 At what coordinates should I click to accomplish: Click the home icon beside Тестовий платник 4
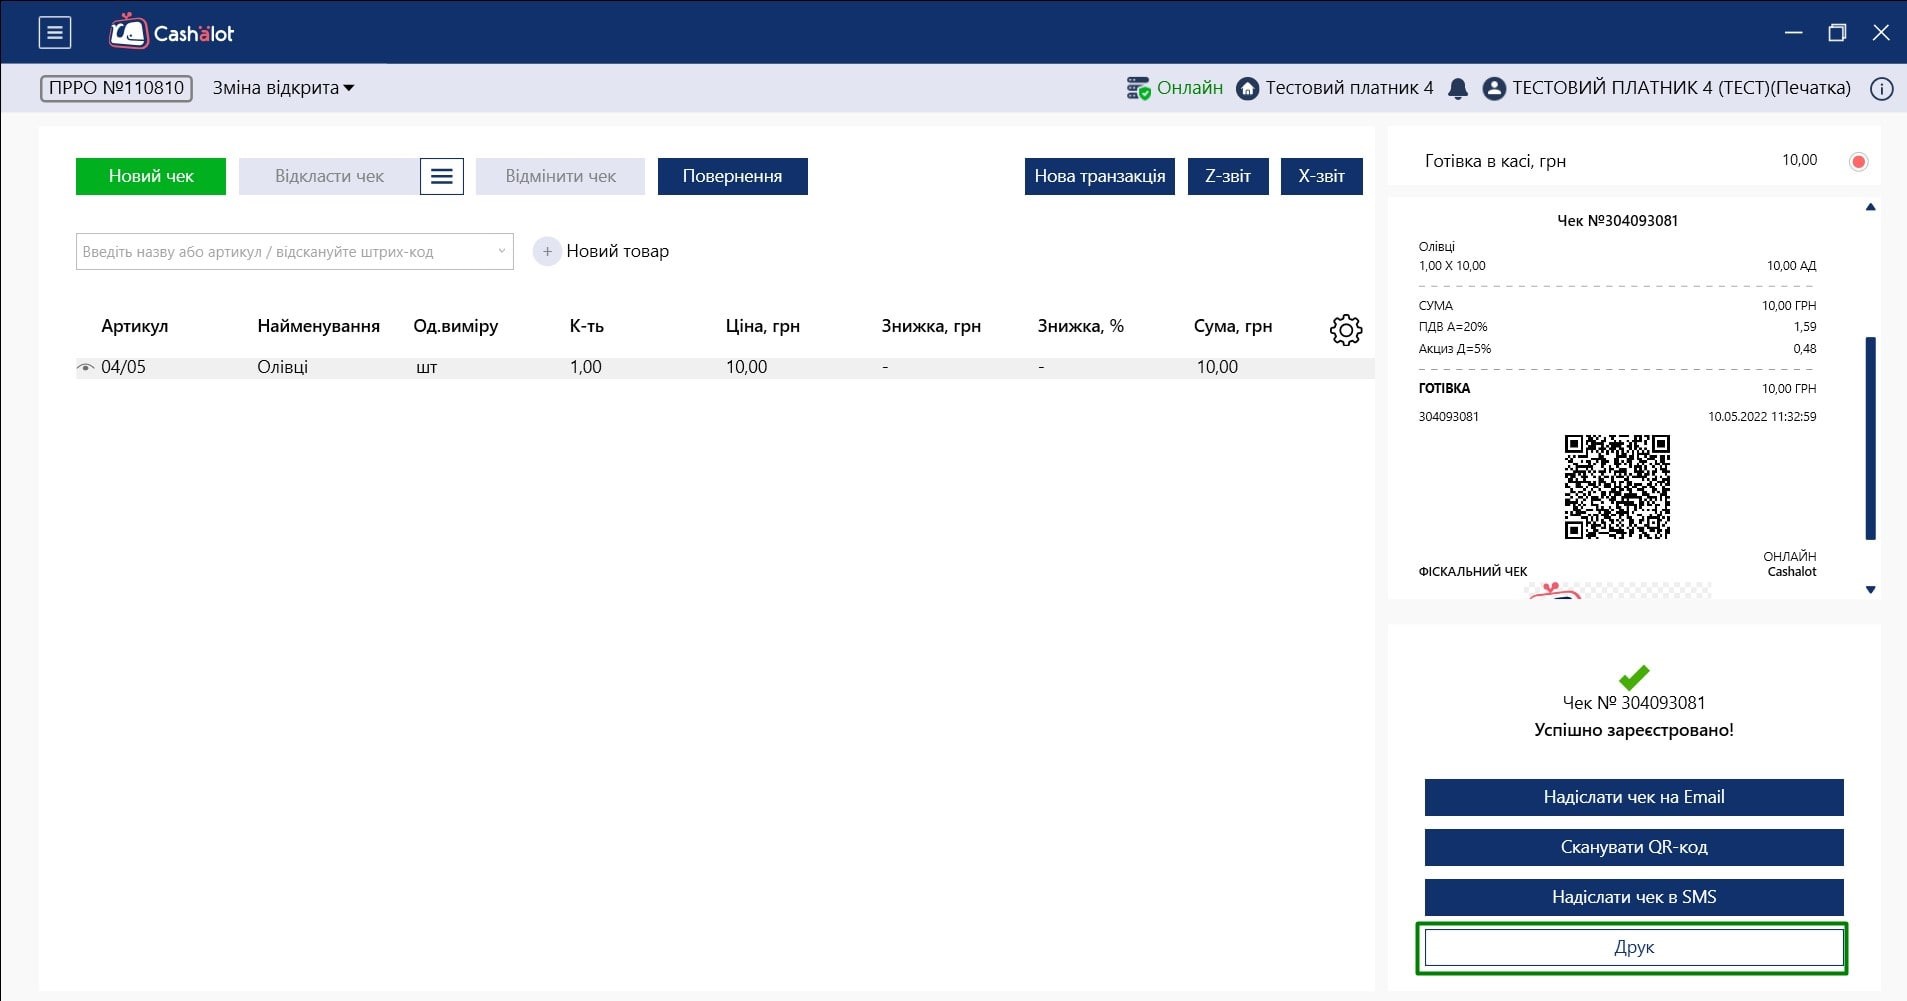pyautogui.click(x=1247, y=89)
